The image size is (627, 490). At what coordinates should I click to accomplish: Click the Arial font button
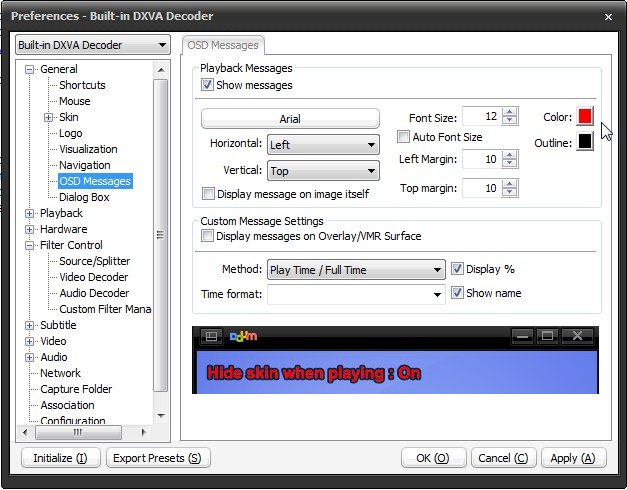tap(290, 119)
